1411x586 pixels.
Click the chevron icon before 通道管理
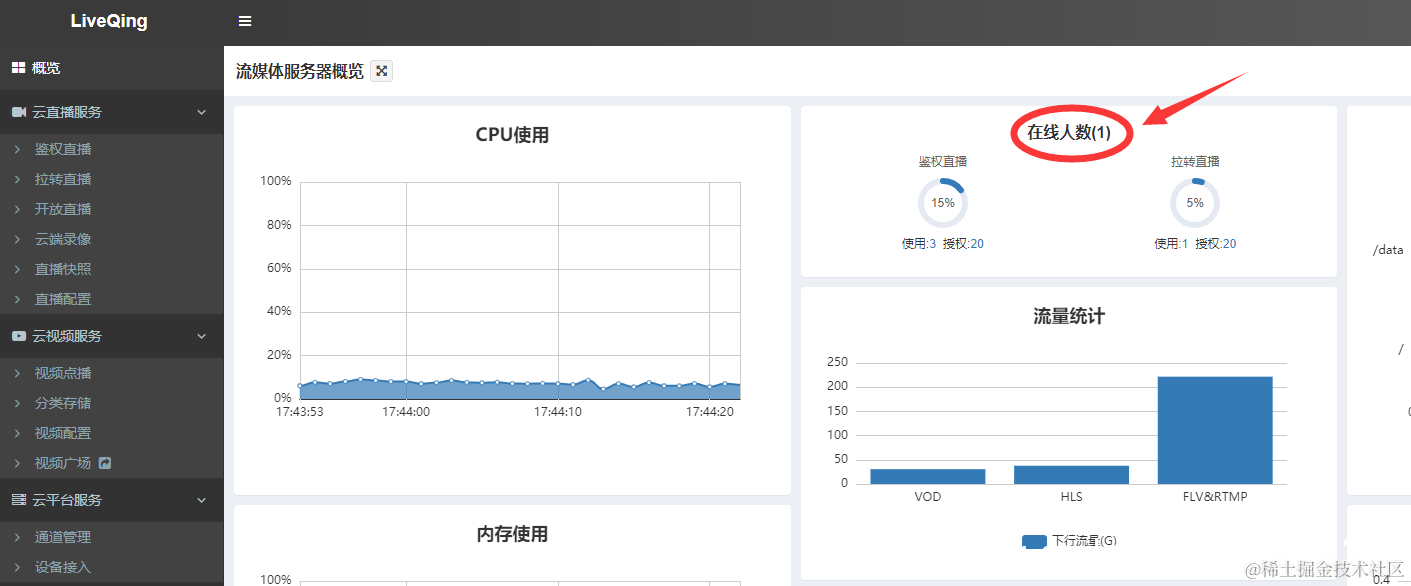[17, 537]
